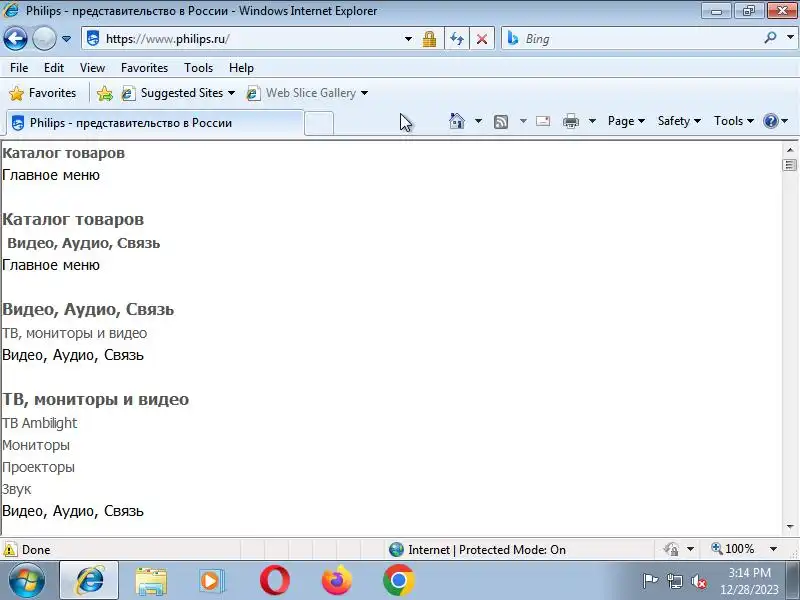
Task: Click Internet Explorer taskbar icon
Action: pyautogui.click(x=89, y=581)
